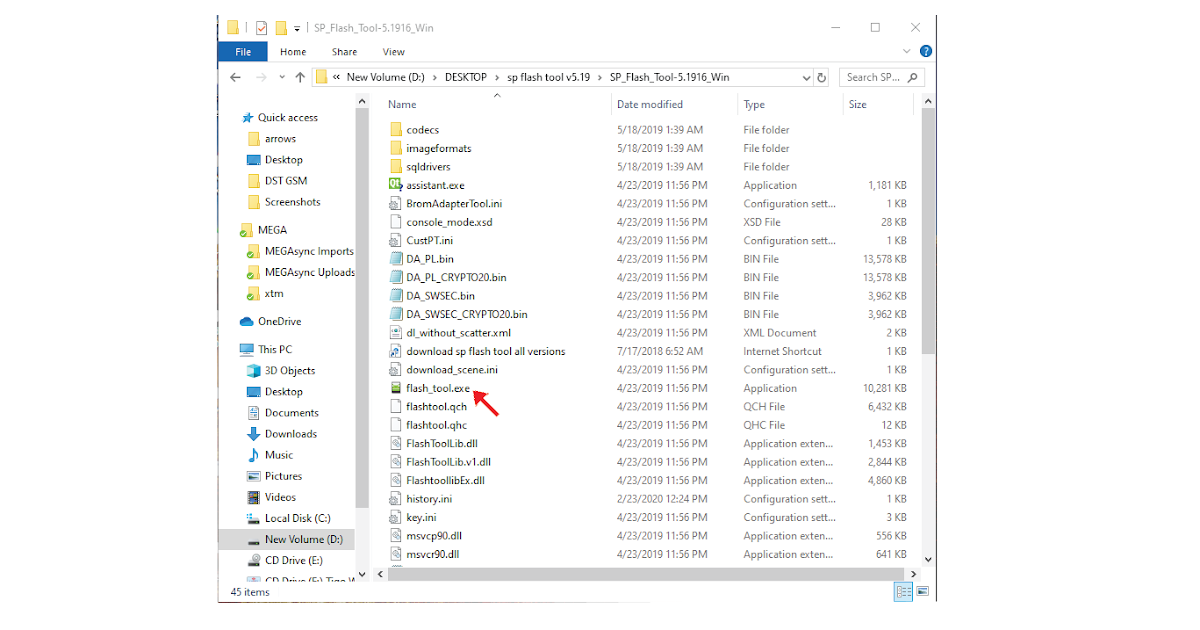Click the codecs folder icon

coord(395,130)
